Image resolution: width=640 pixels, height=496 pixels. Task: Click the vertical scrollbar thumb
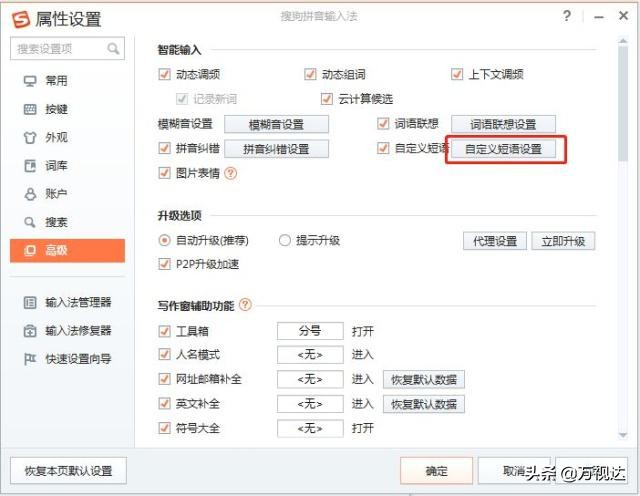[623, 103]
